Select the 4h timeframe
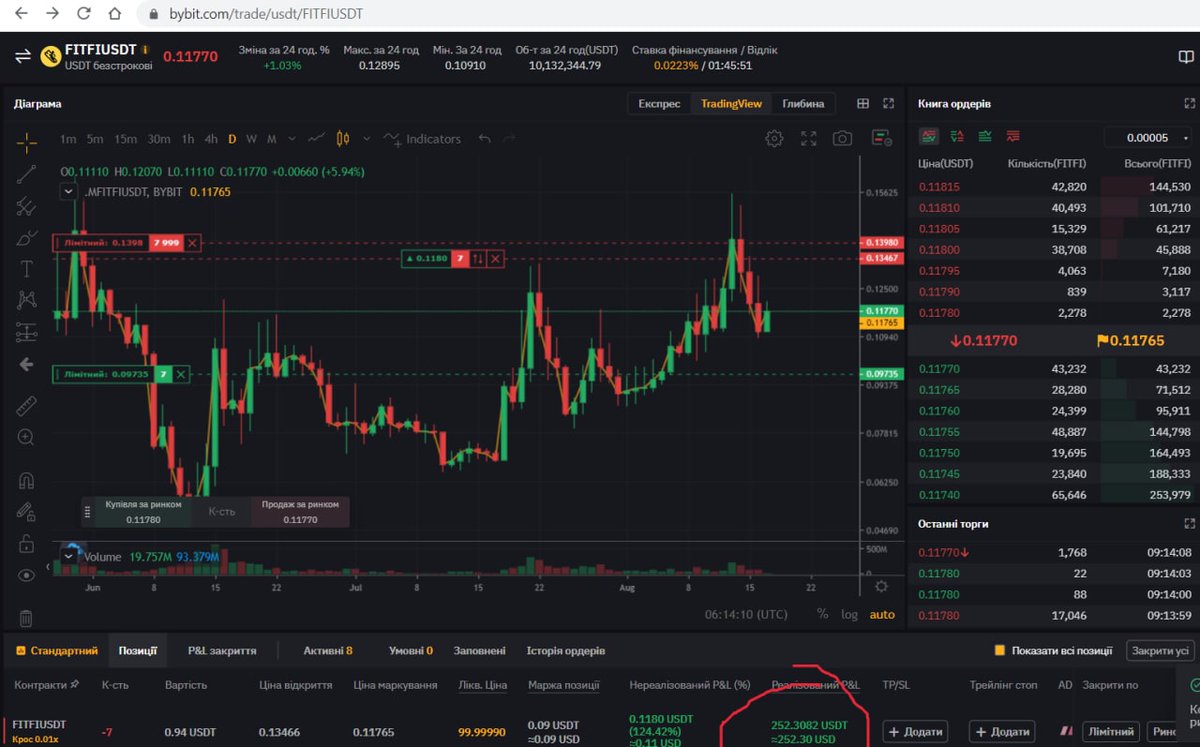This screenshot has height=747, width=1200. pos(211,139)
